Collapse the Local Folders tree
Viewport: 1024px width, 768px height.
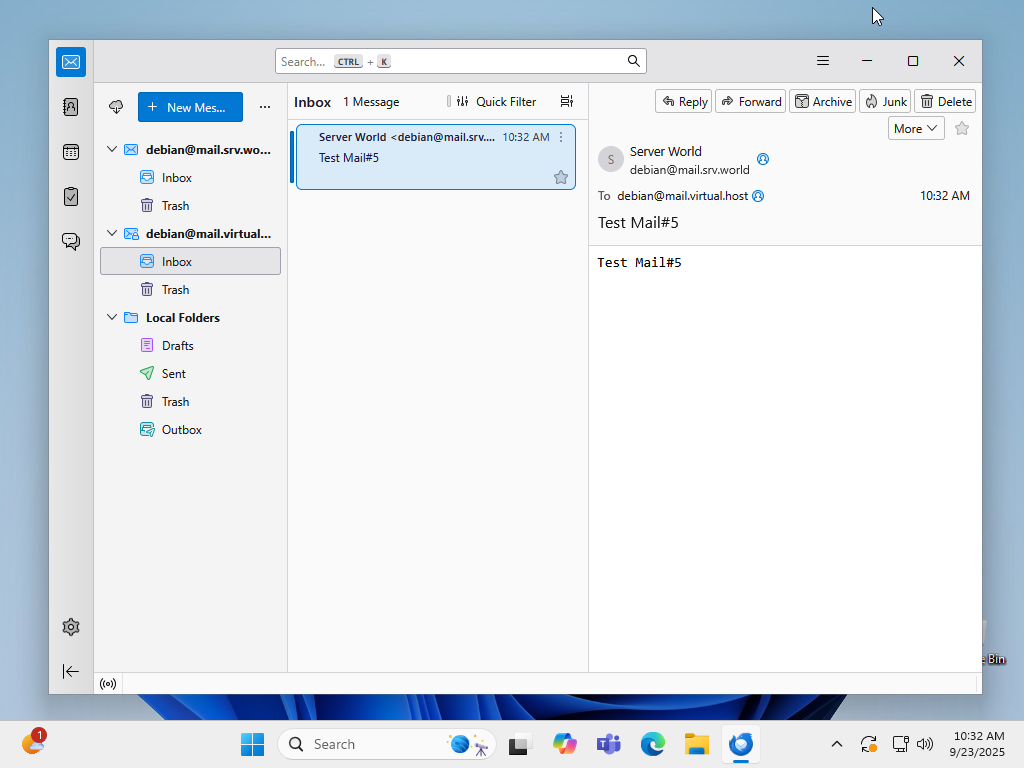[x=112, y=318]
